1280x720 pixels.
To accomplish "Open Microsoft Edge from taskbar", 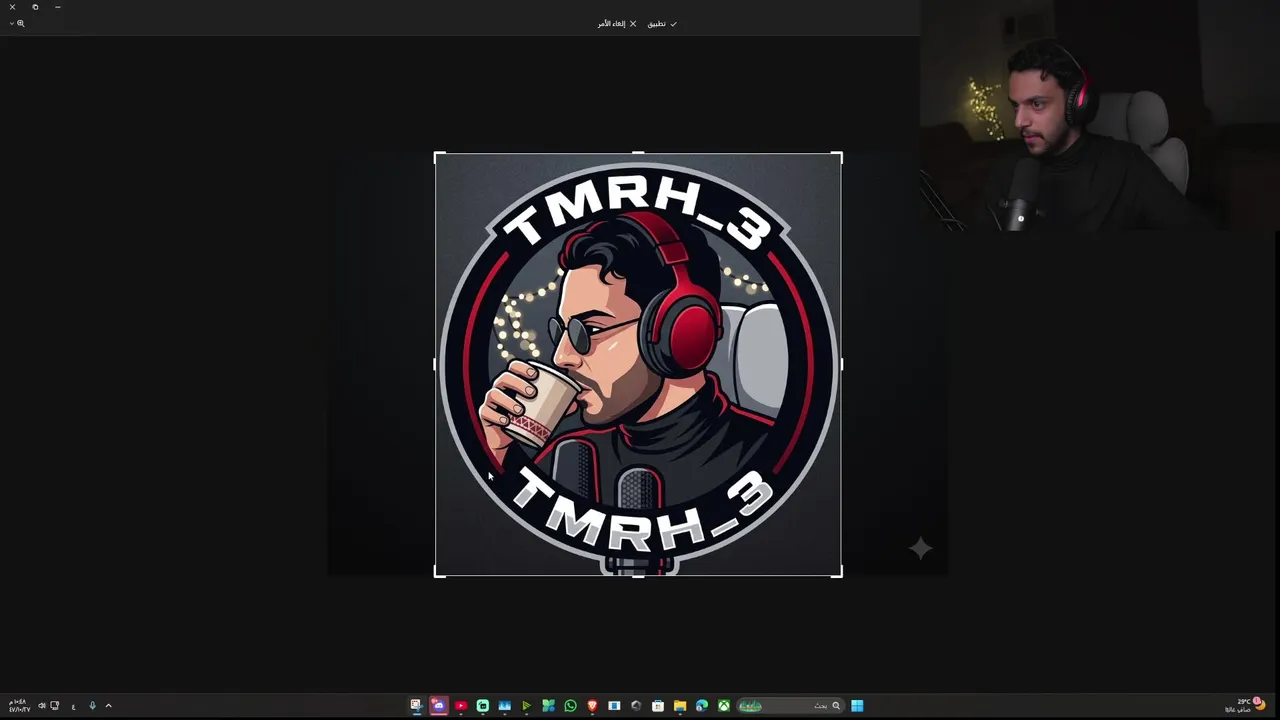I will (x=701, y=705).
